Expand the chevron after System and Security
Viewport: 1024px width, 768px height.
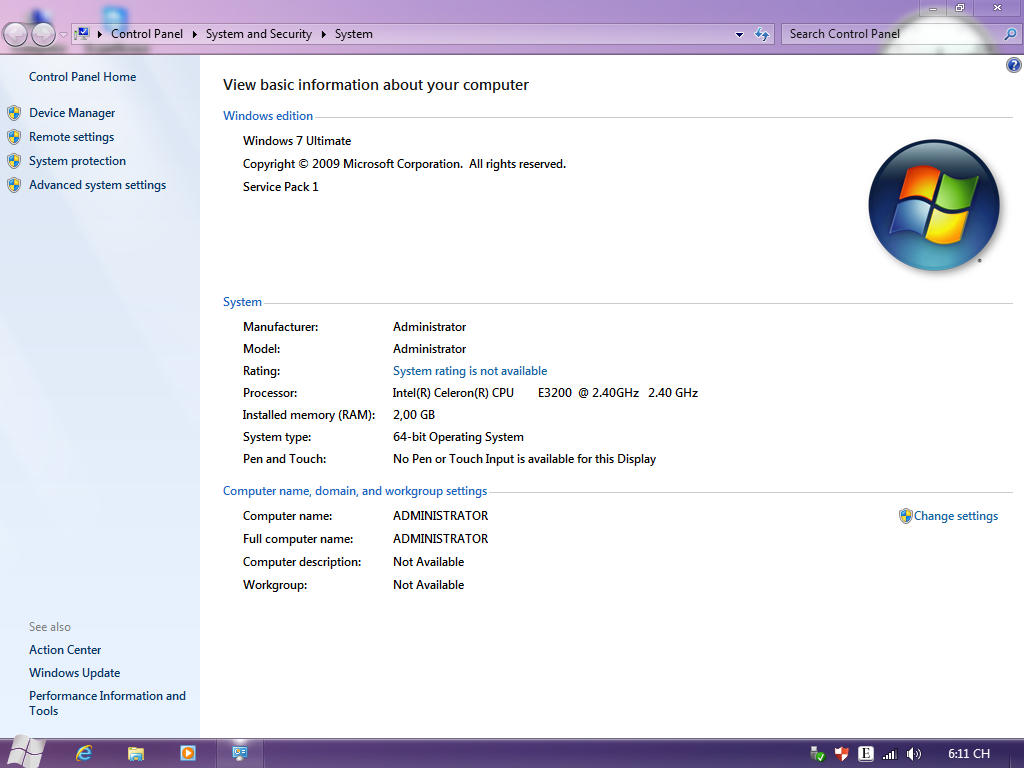pos(323,34)
